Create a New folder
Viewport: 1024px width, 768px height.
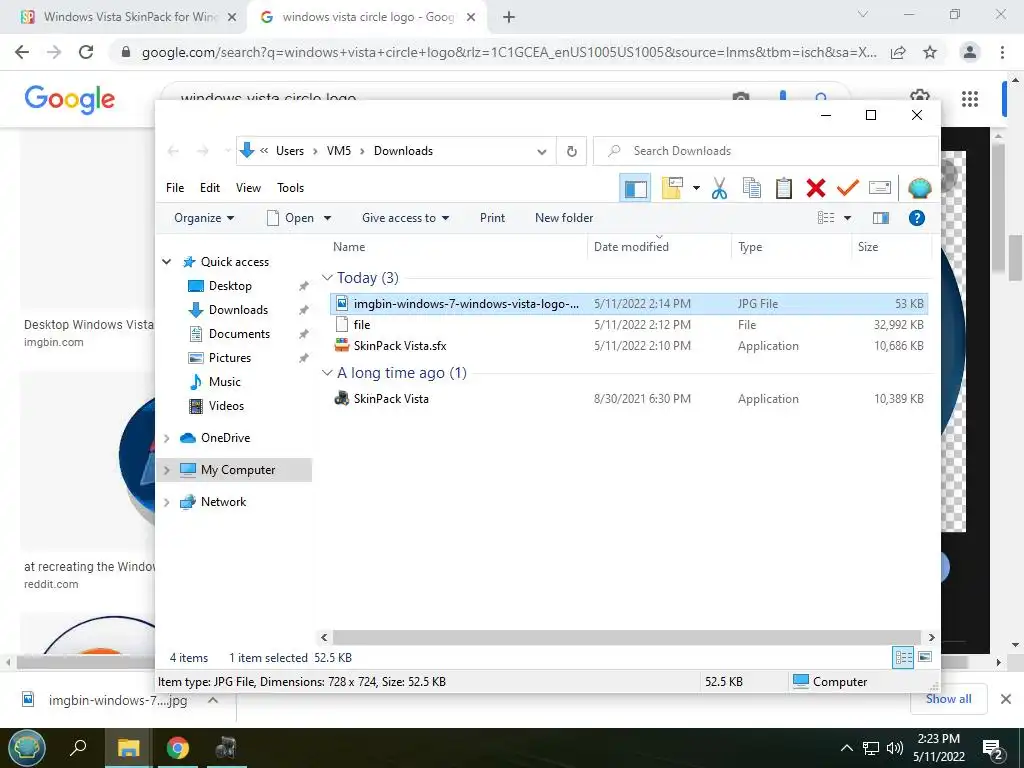pos(564,218)
